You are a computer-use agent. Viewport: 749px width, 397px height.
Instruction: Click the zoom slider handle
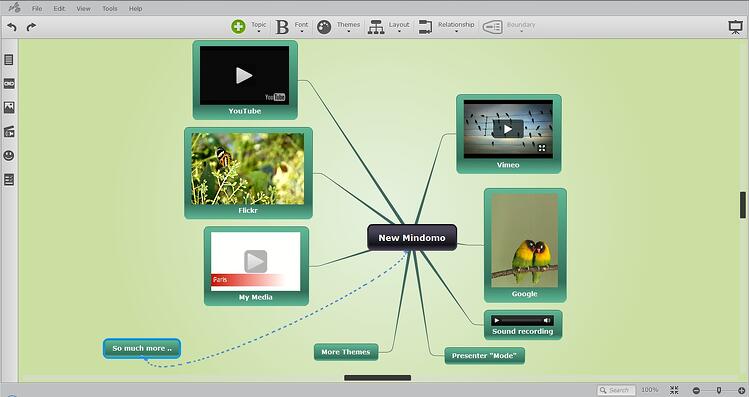point(718,391)
